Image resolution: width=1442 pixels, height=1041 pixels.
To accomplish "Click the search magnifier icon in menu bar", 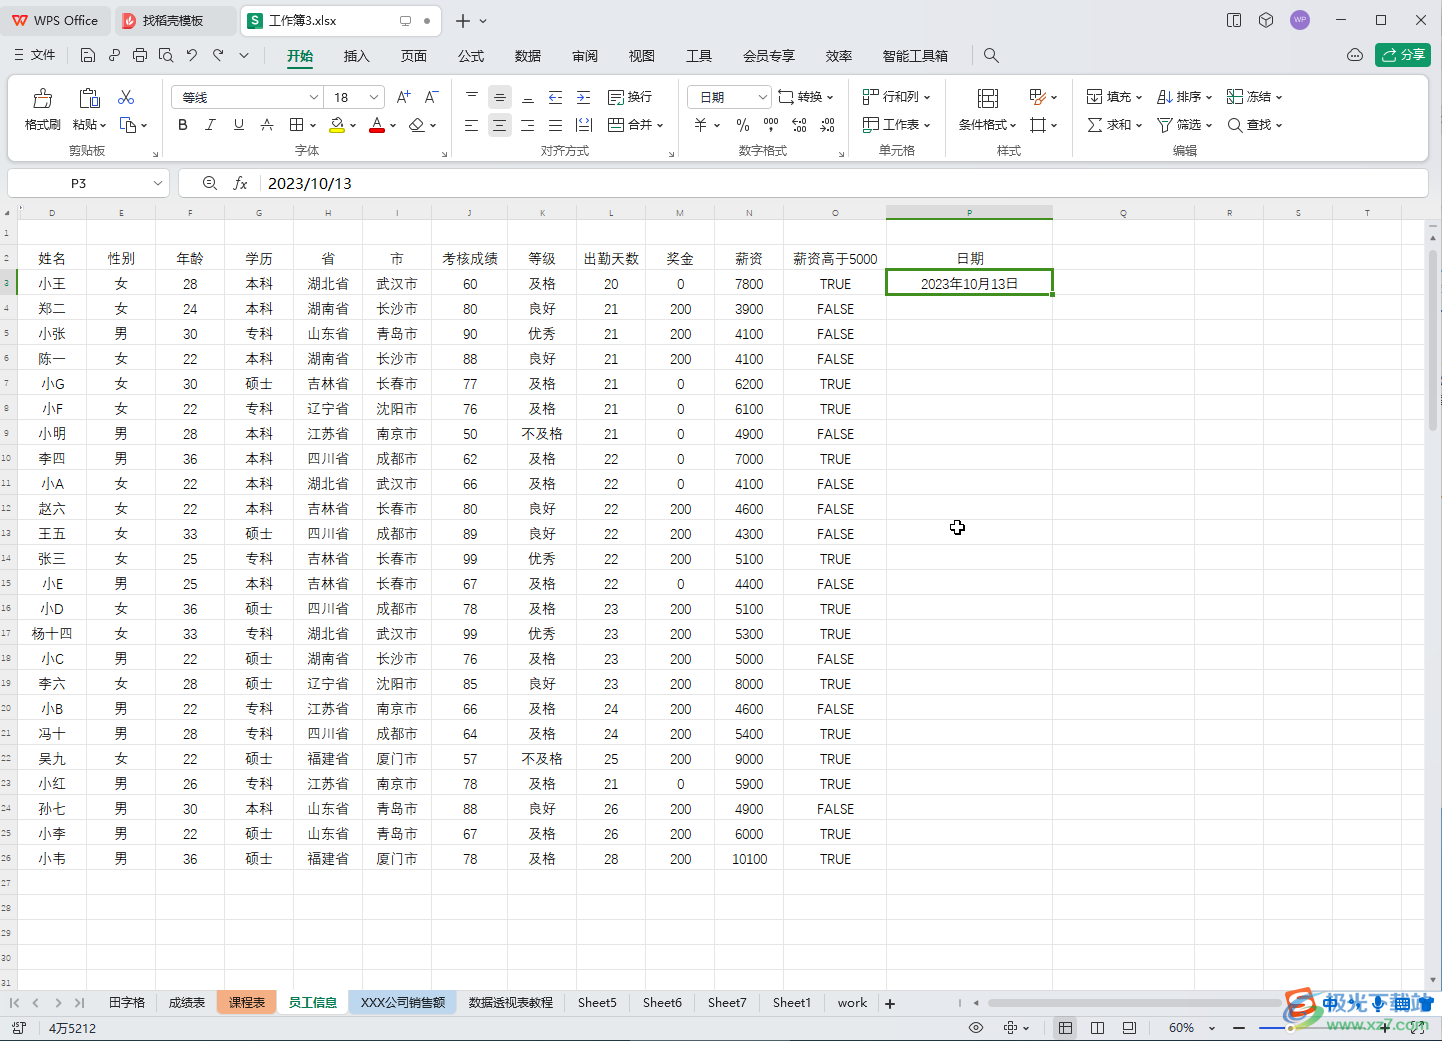I will [991, 56].
